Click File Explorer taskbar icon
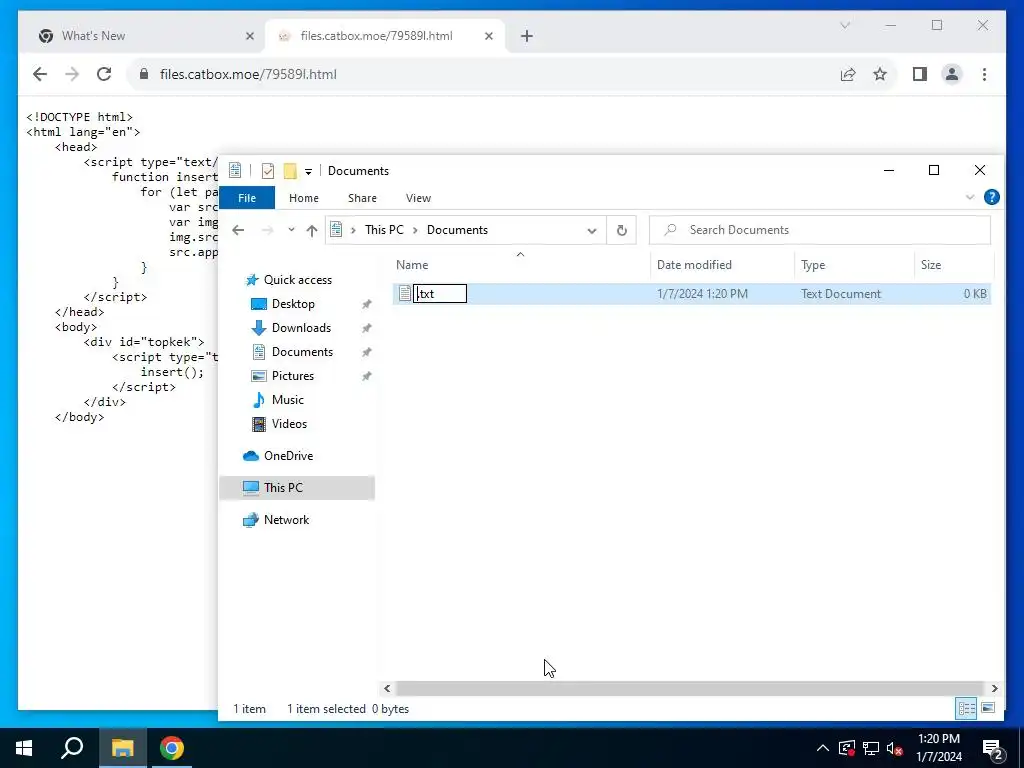This screenshot has height=768, width=1024. coord(122,748)
